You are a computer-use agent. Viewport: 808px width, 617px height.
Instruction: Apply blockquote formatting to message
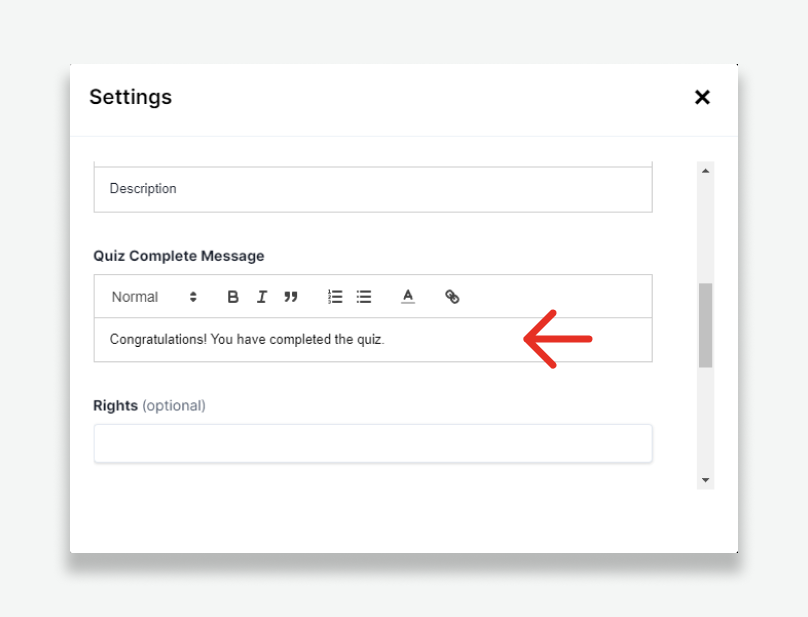click(x=291, y=297)
